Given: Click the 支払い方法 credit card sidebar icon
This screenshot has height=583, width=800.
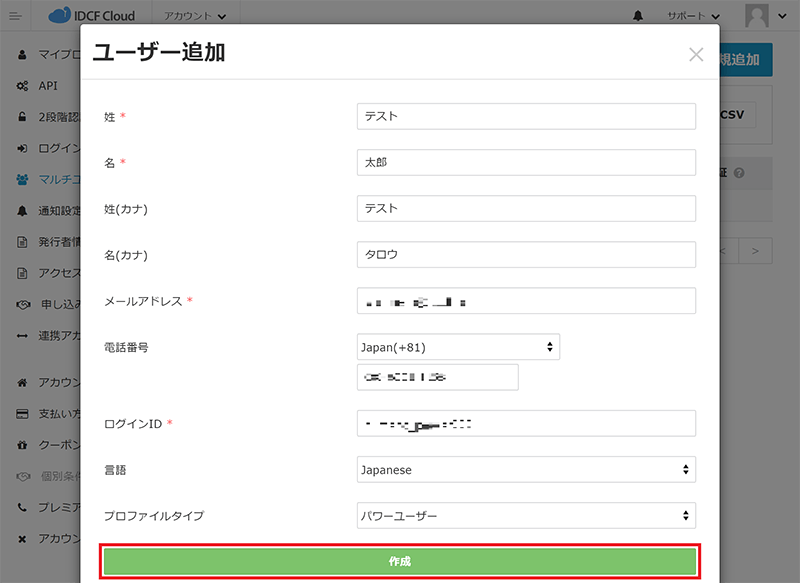Looking at the screenshot, I should click(x=22, y=414).
